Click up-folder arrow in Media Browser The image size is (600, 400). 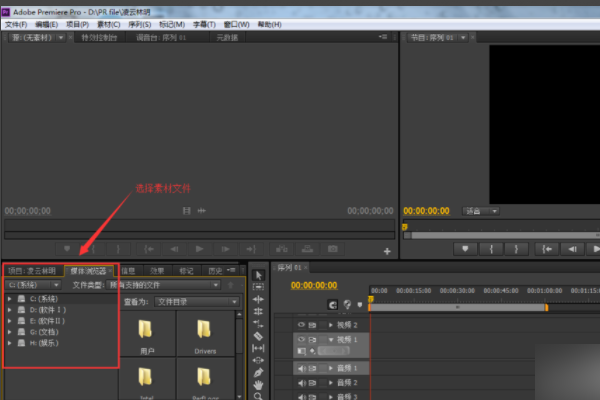click(230, 285)
